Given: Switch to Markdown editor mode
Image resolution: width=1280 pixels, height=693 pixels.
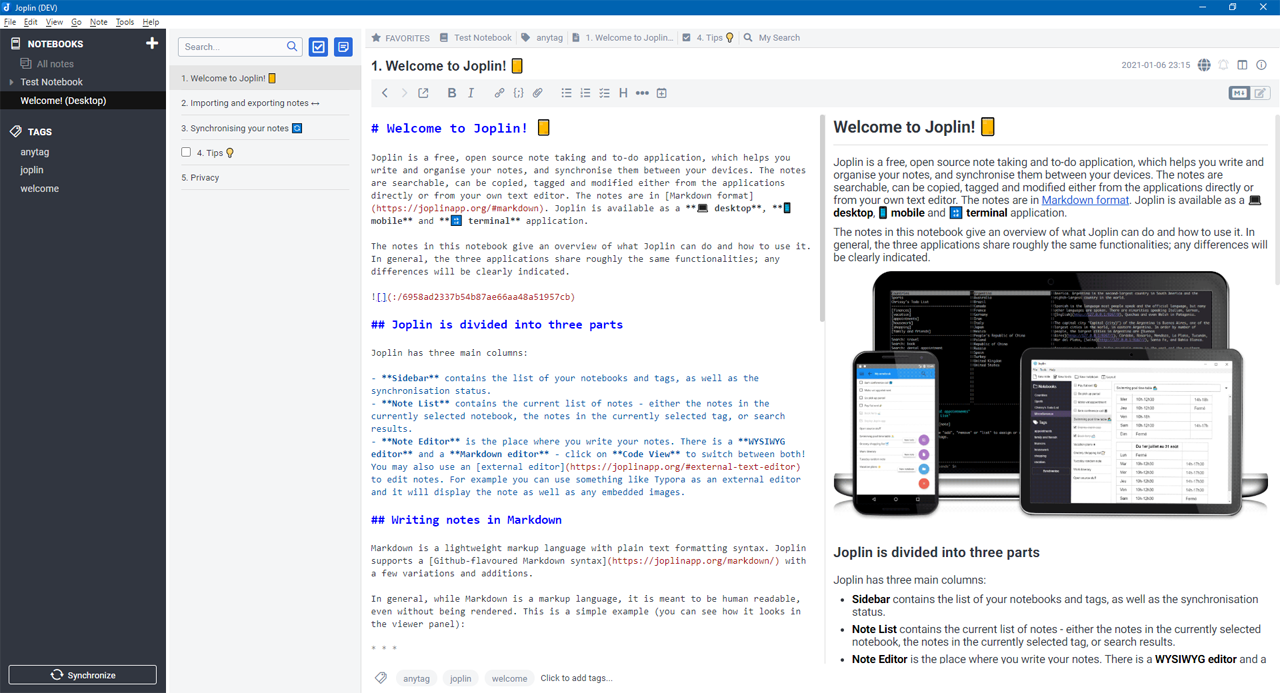Looking at the screenshot, I should pos(1239,93).
